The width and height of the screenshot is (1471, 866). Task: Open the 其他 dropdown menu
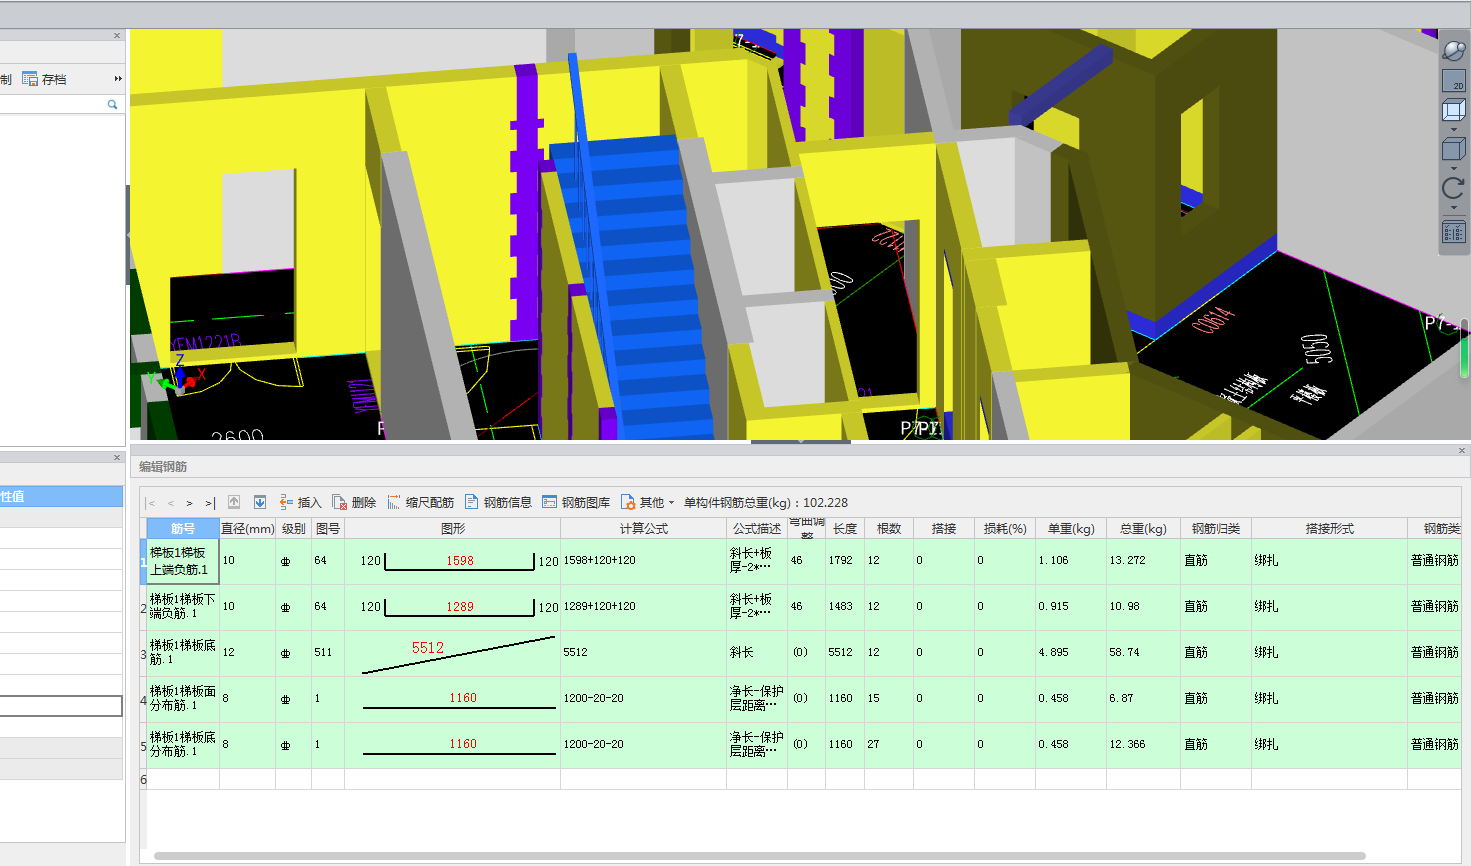(x=647, y=502)
